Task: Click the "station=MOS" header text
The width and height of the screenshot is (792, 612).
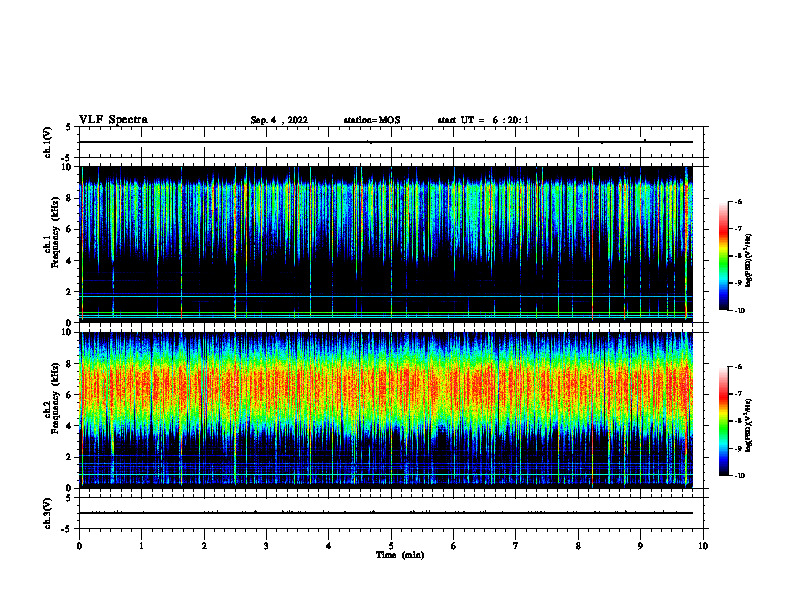Action: pyautogui.click(x=372, y=120)
